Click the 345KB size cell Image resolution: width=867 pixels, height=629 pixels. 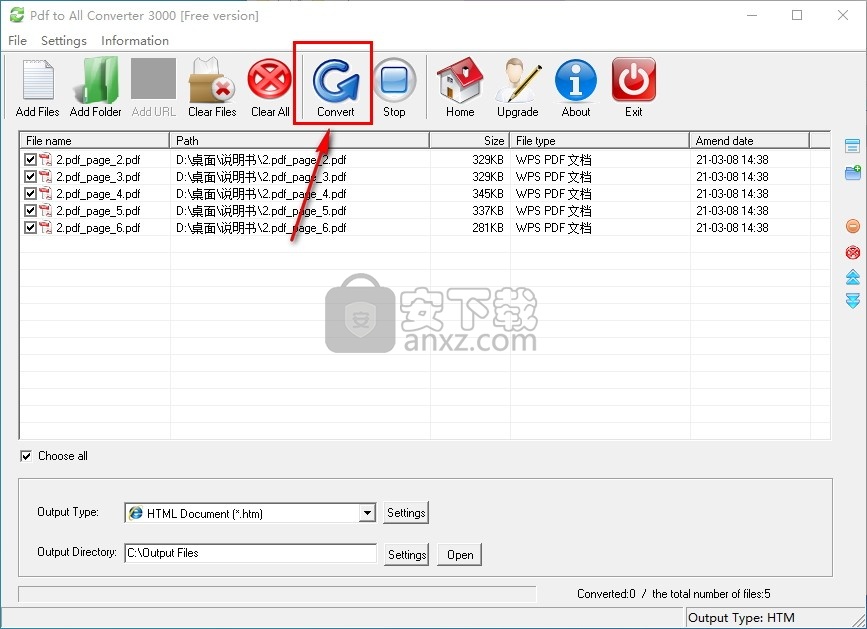(488, 194)
